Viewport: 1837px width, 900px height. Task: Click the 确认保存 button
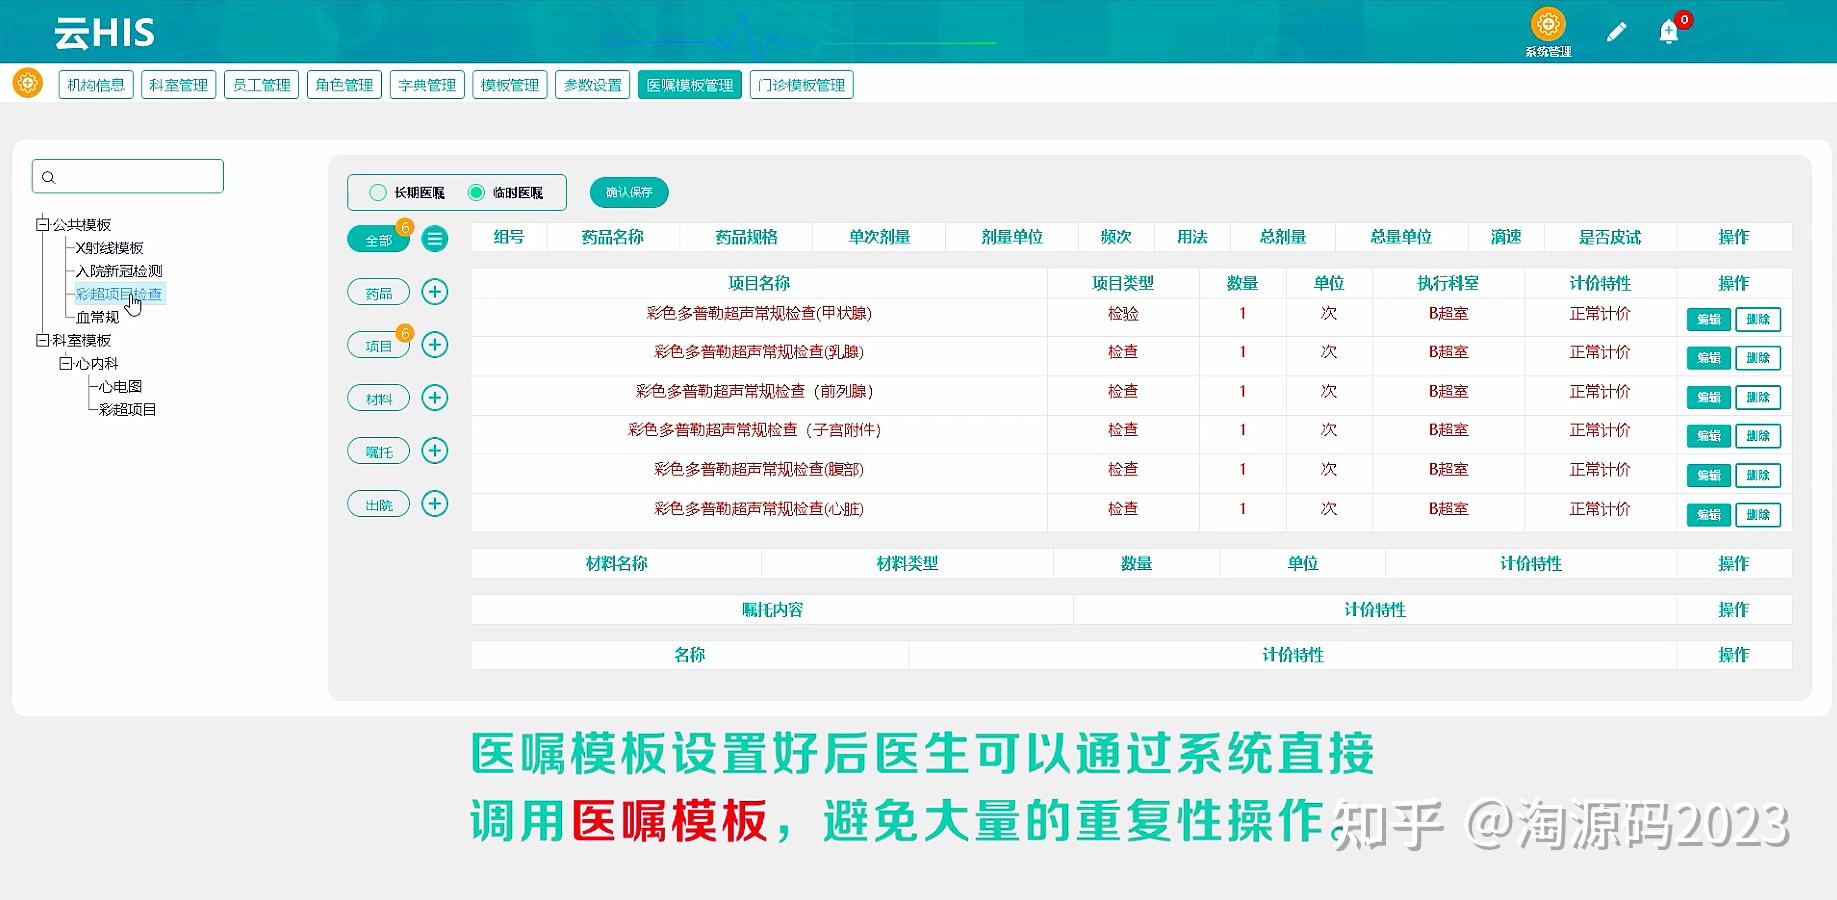click(629, 192)
